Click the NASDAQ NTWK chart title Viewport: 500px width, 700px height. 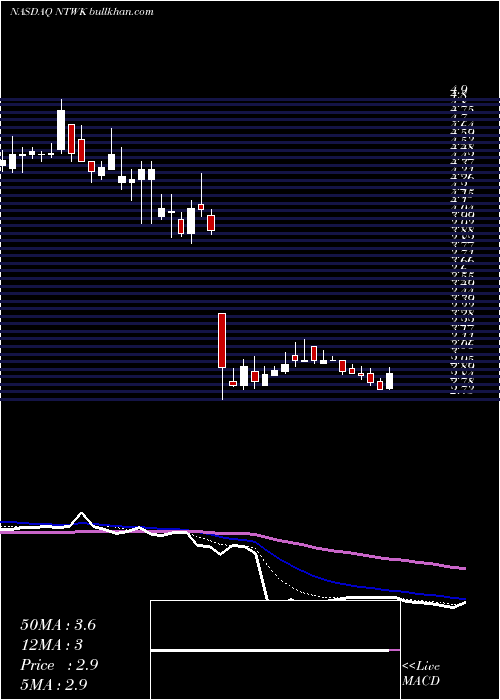tap(82, 12)
